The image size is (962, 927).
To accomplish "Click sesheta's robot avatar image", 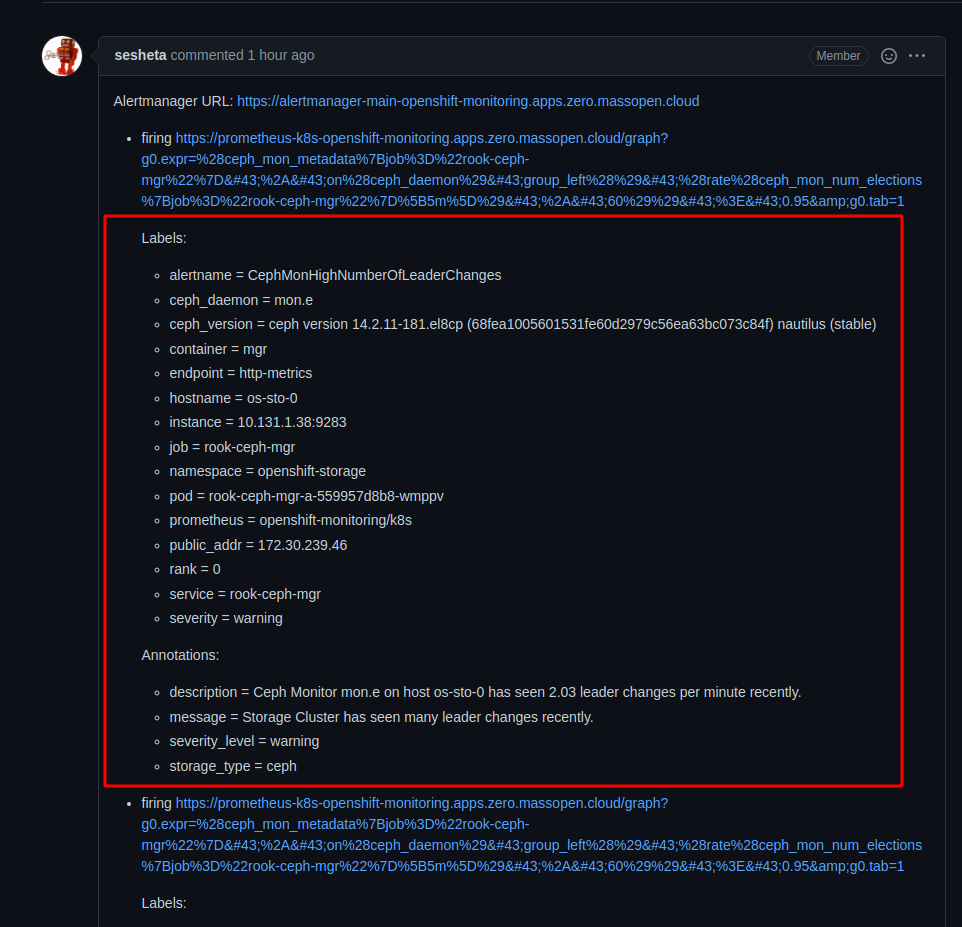I will click(61, 56).
